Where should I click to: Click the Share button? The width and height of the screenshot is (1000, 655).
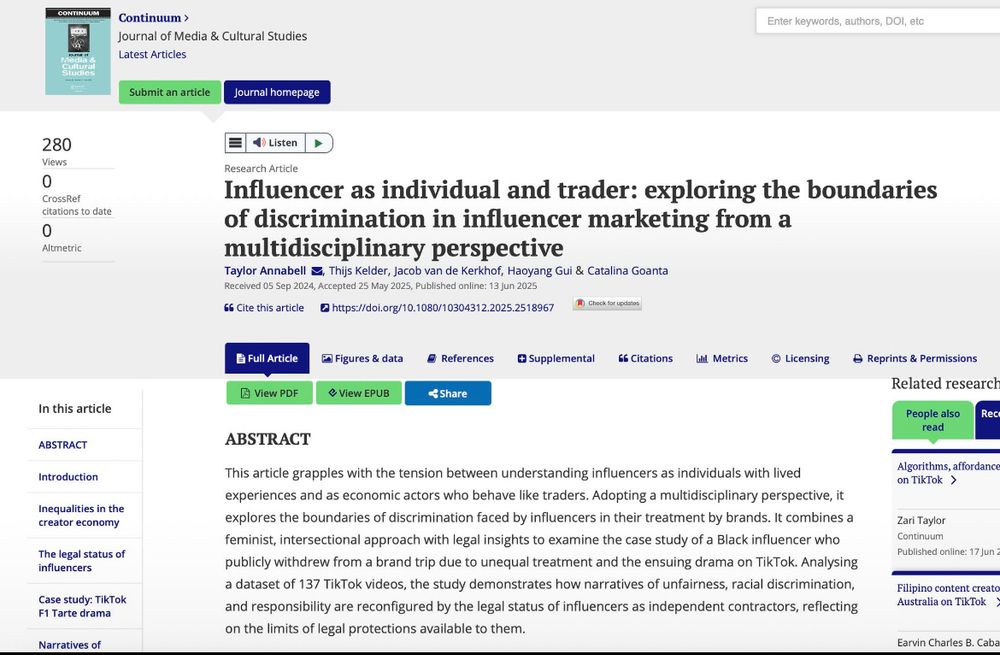click(x=448, y=393)
